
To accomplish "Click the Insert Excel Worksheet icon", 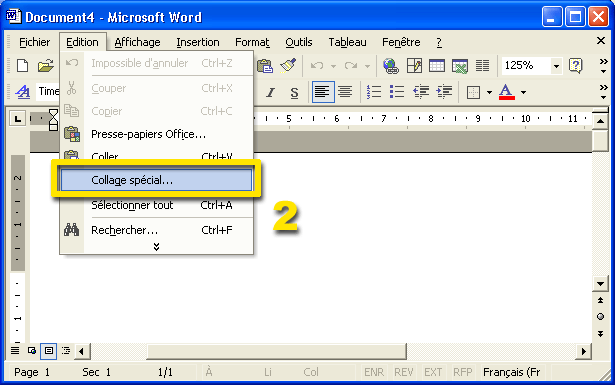I will (x=460, y=65).
